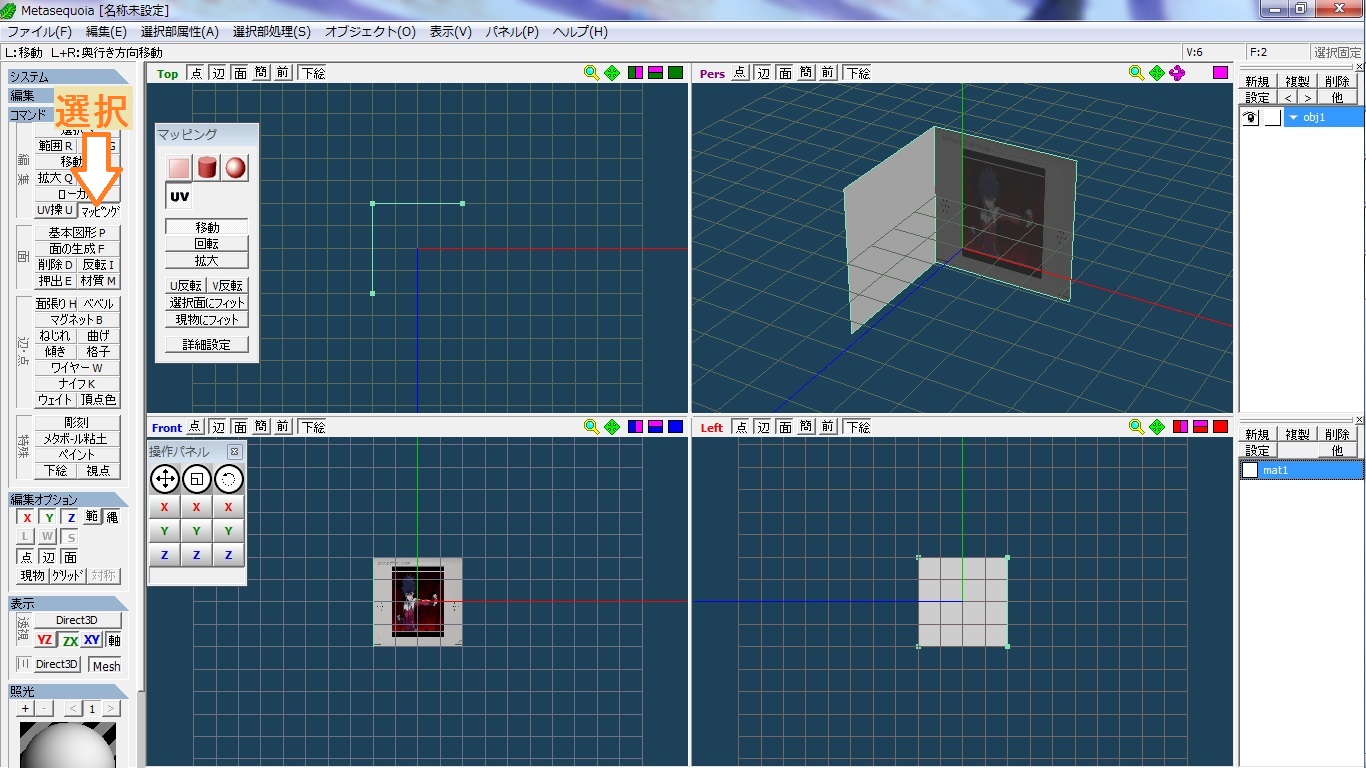Click magenta maximize icon in Pers view
This screenshot has height=768, width=1366.
(1220, 73)
